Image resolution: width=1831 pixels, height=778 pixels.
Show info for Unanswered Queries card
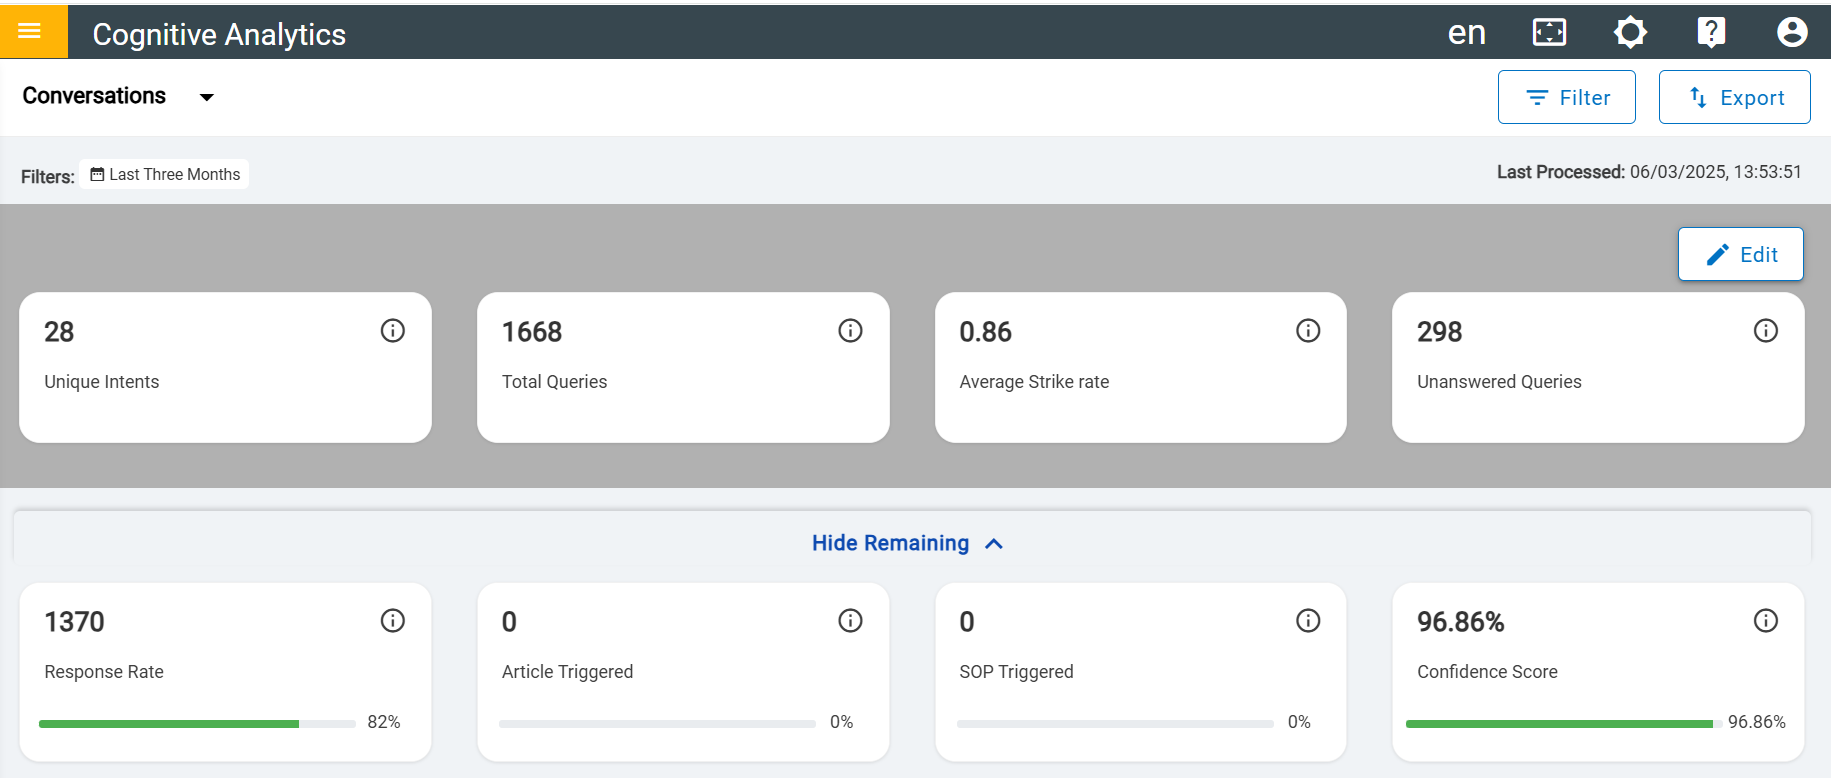pyautogui.click(x=1766, y=331)
